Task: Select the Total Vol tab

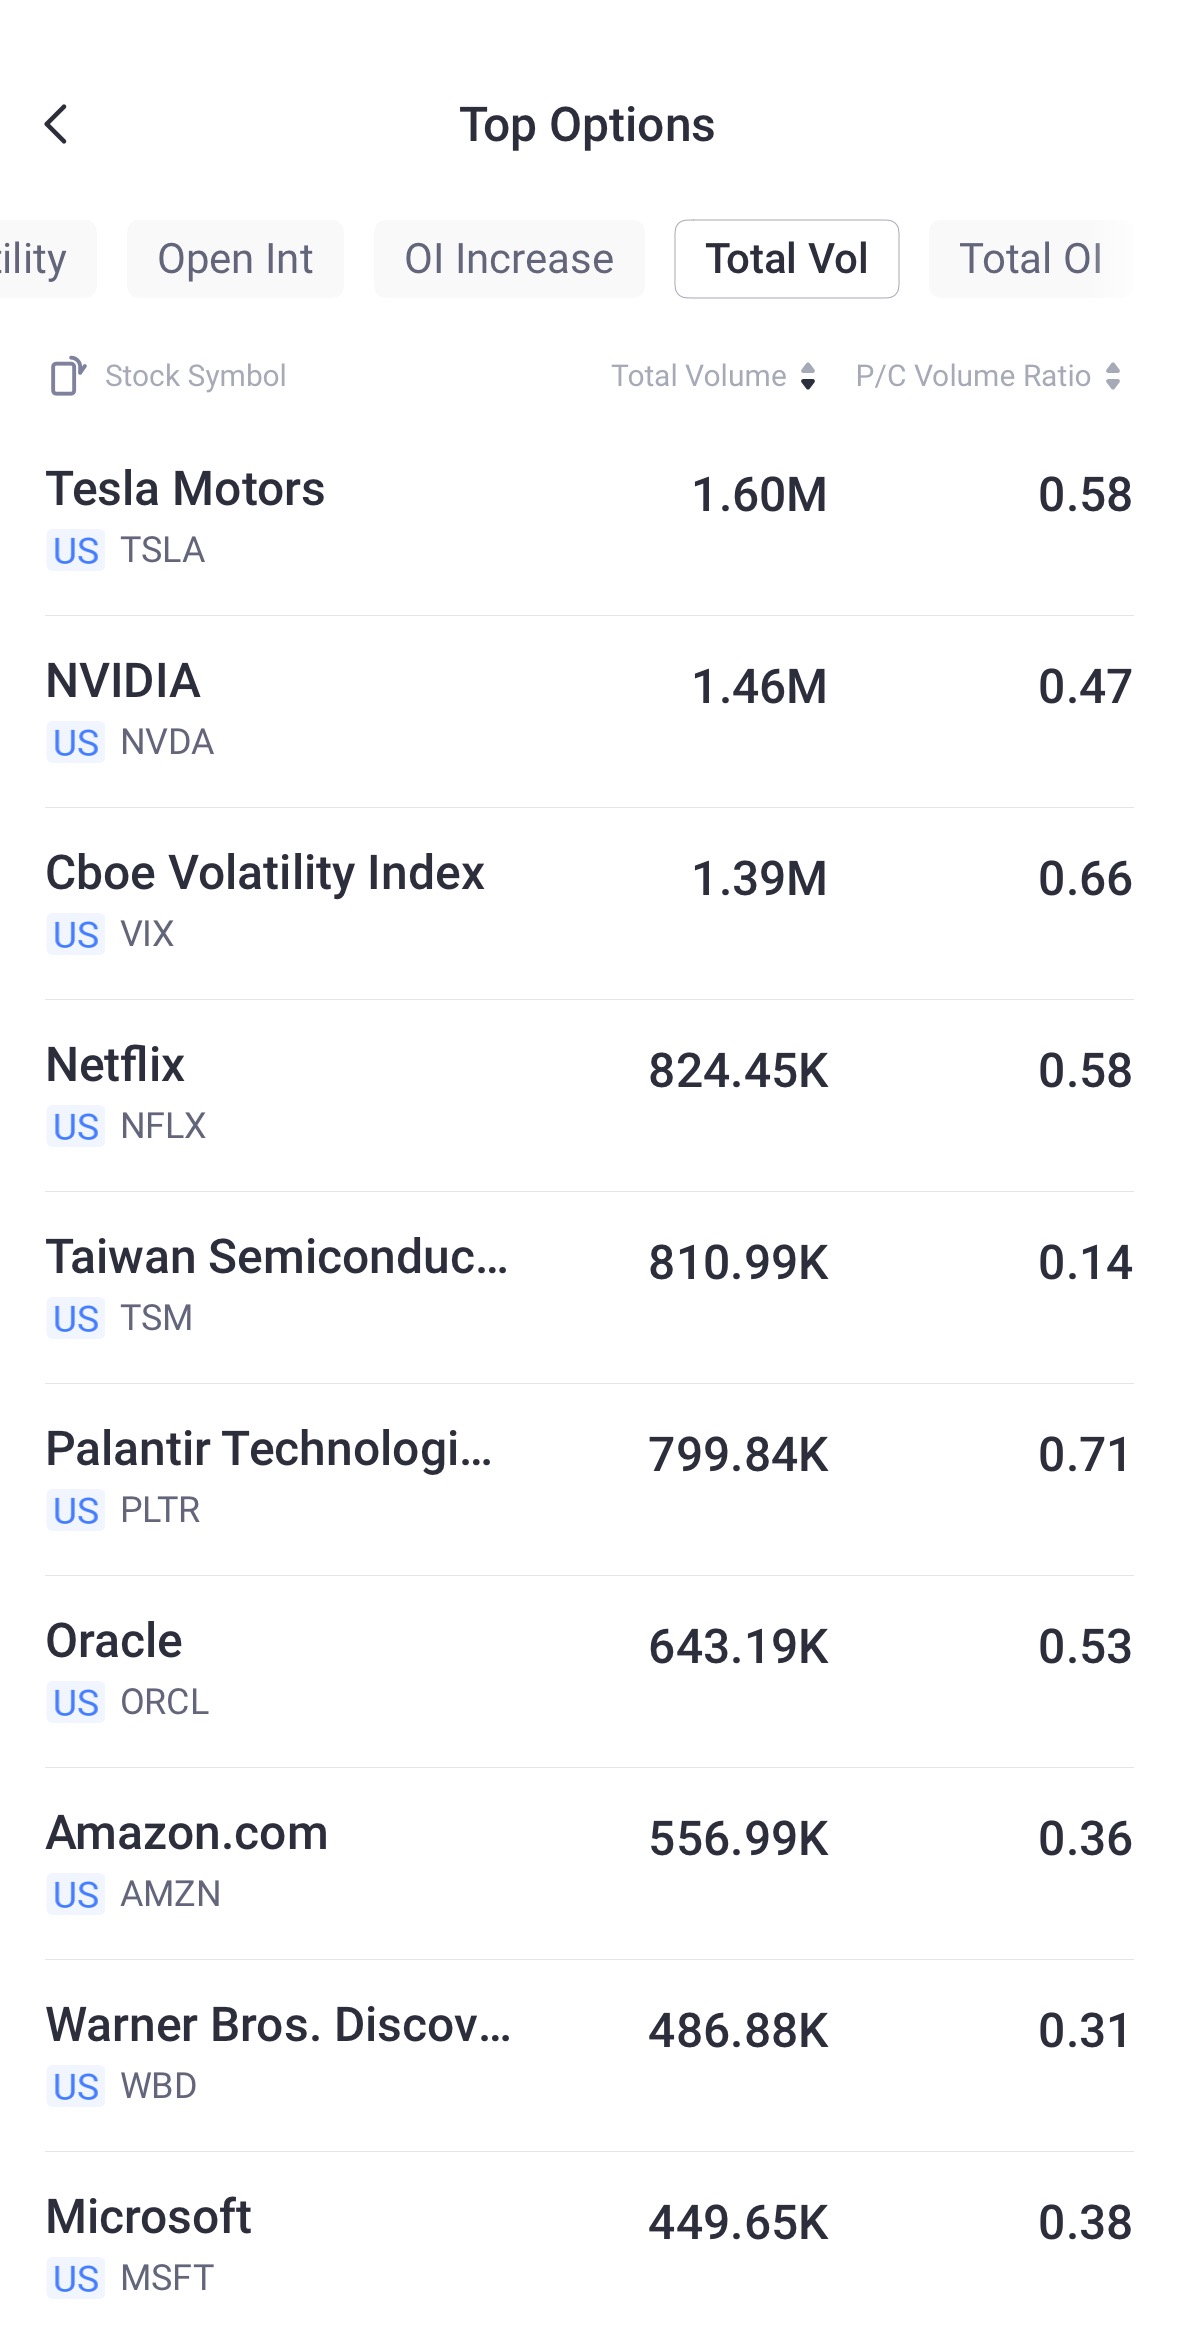Action: (x=786, y=259)
